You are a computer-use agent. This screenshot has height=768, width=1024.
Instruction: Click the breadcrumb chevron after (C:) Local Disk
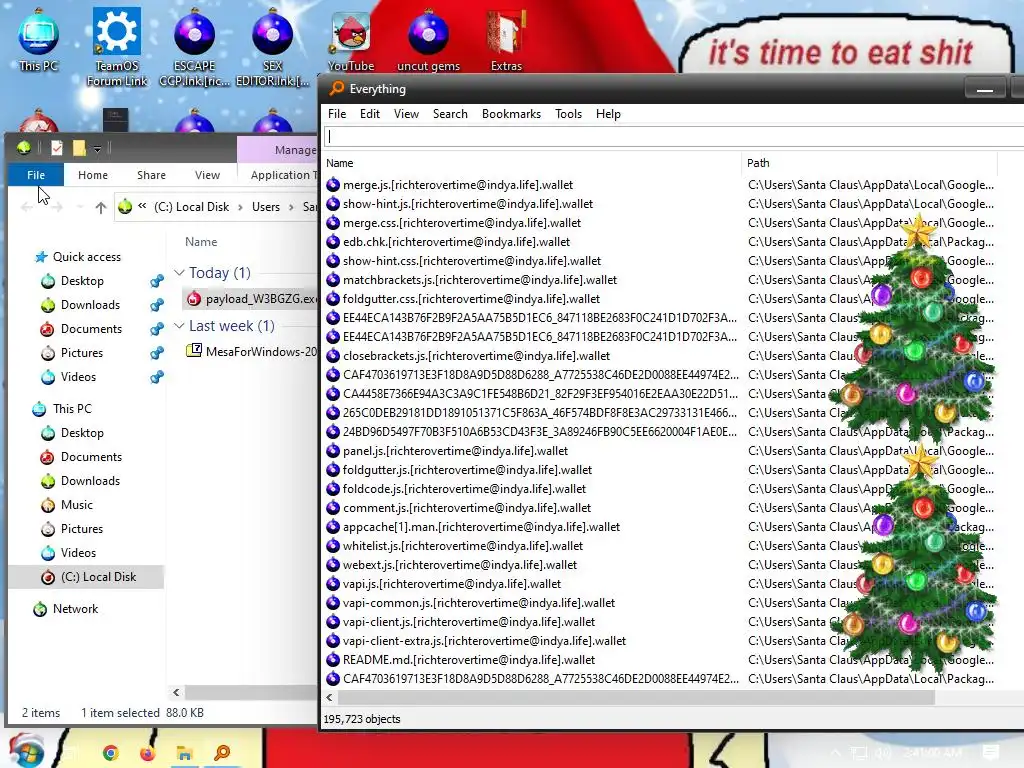(240, 207)
